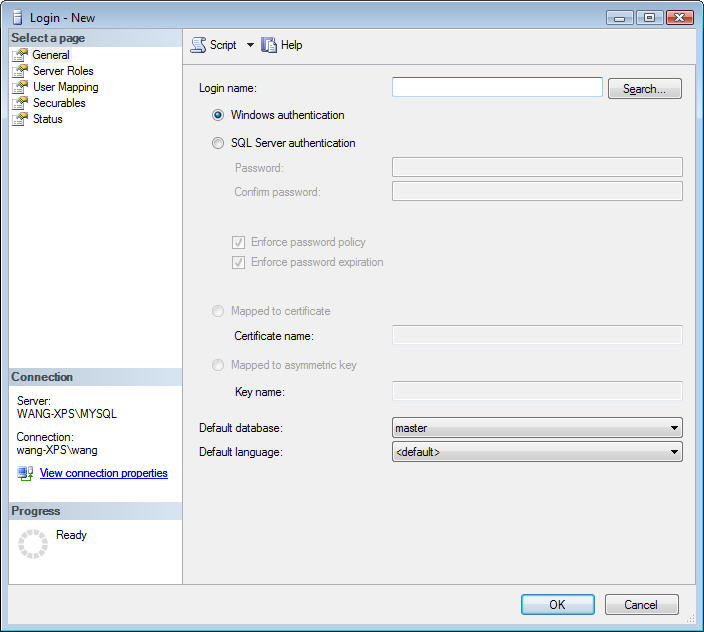Switch to Server Roles page
The width and height of the screenshot is (704, 632).
(x=63, y=71)
